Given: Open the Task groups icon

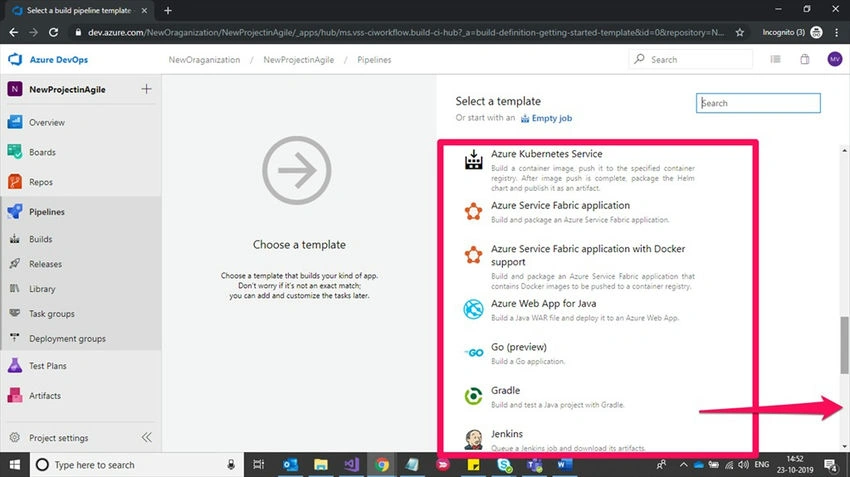Looking at the screenshot, I should [15, 313].
